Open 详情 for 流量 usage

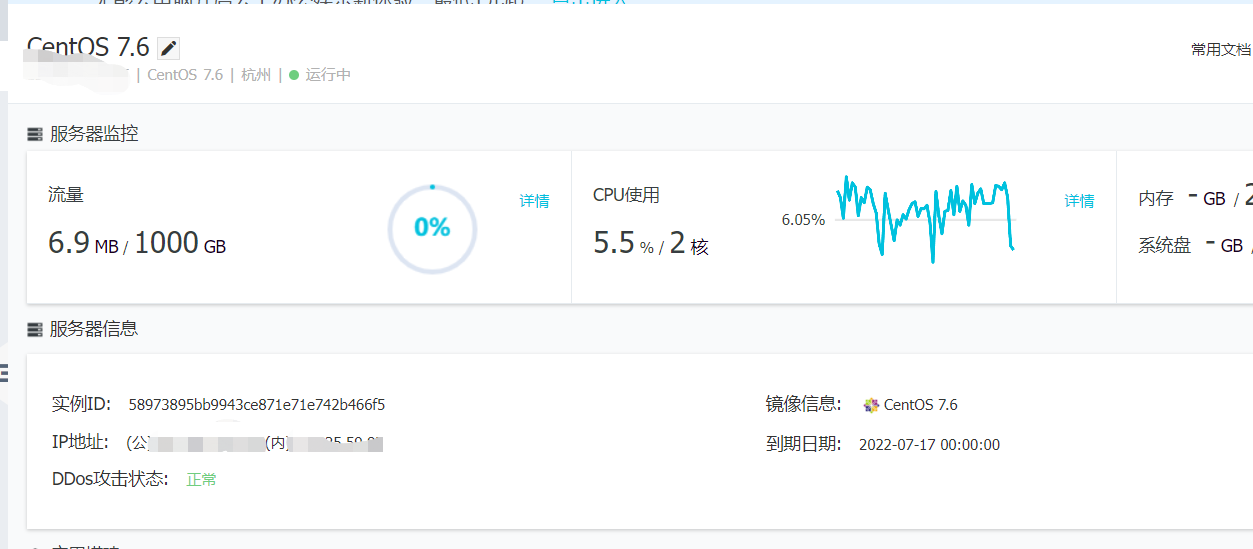[534, 201]
